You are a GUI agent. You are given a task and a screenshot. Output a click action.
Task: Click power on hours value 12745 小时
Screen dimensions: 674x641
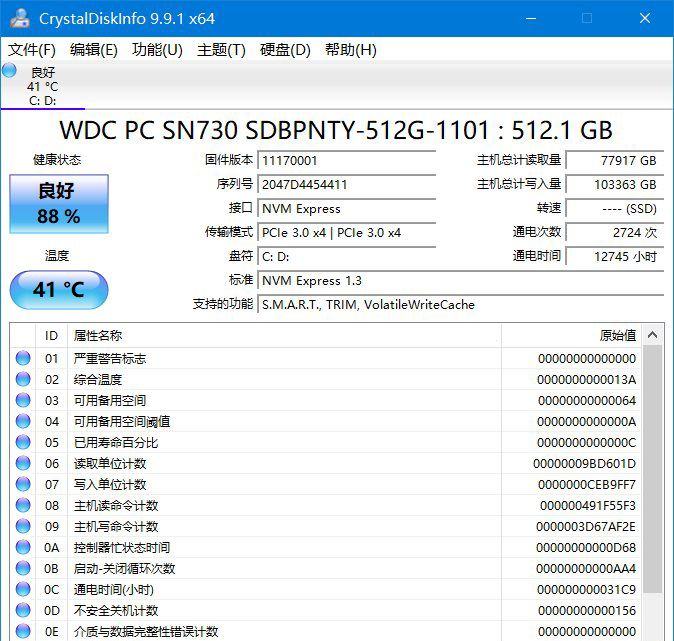coord(615,257)
